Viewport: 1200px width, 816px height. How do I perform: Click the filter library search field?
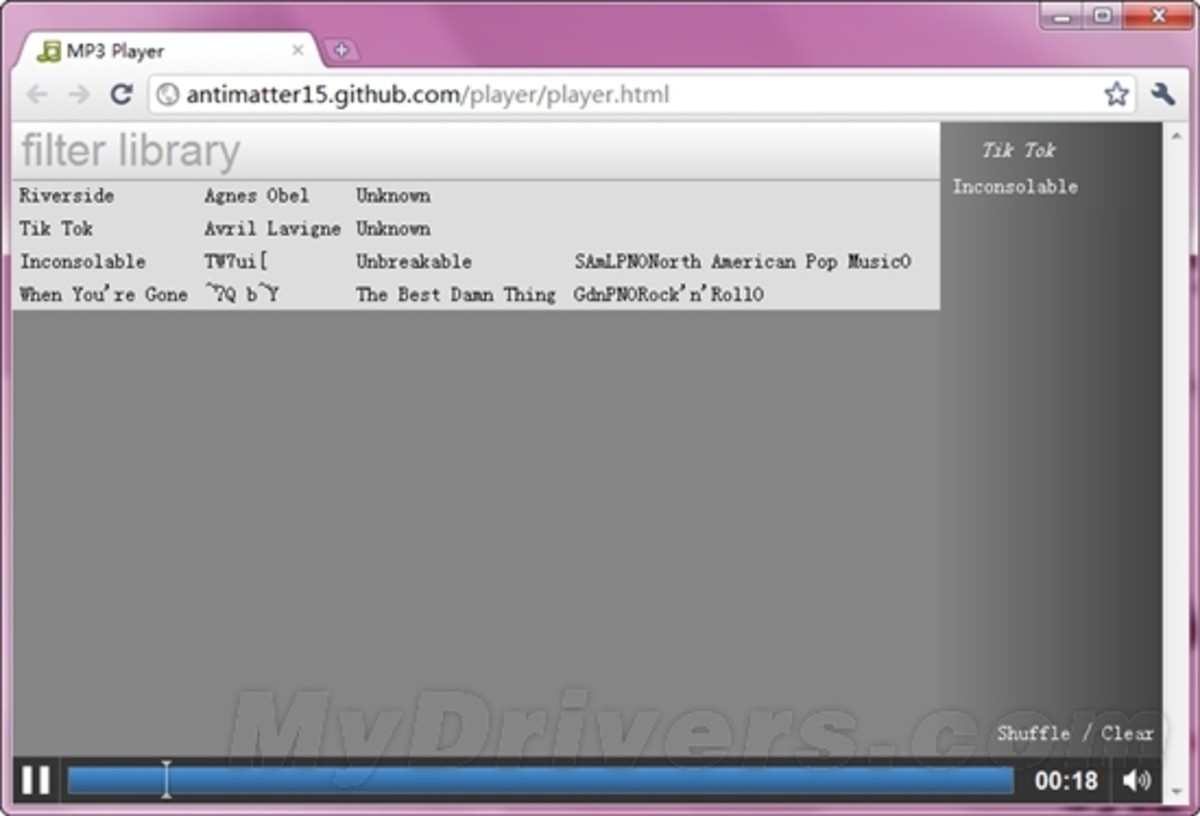click(x=475, y=151)
